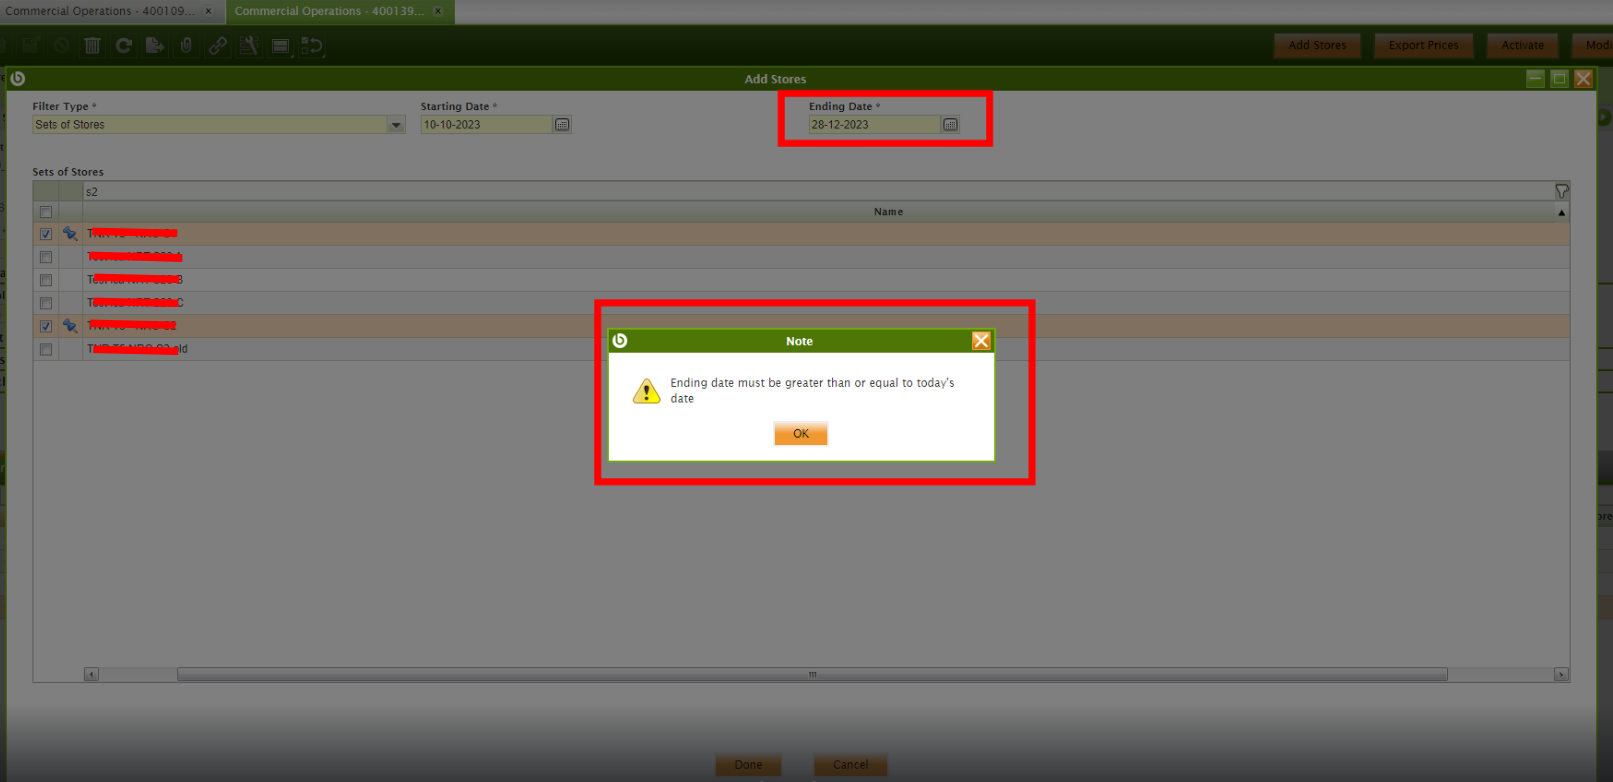Screen dimensions: 1613x782
Task: Click the 'Ending date must be greater' message
Action: pyautogui.click(x=812, y=390)
